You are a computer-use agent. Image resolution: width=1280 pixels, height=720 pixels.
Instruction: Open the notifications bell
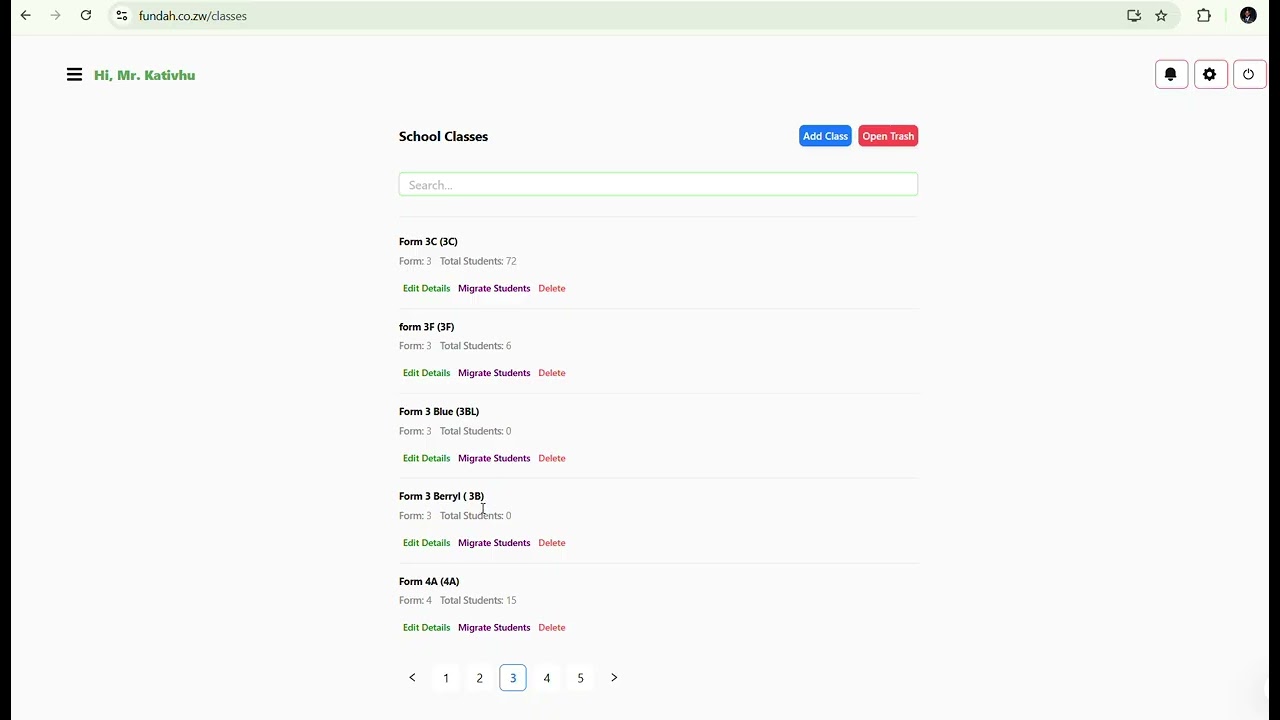[1171, 75]
